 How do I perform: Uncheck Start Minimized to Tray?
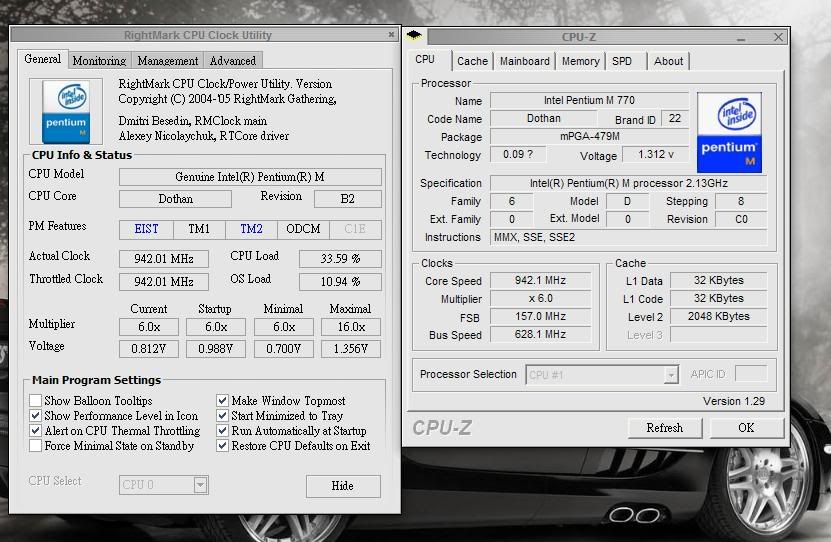pos(223,415)
